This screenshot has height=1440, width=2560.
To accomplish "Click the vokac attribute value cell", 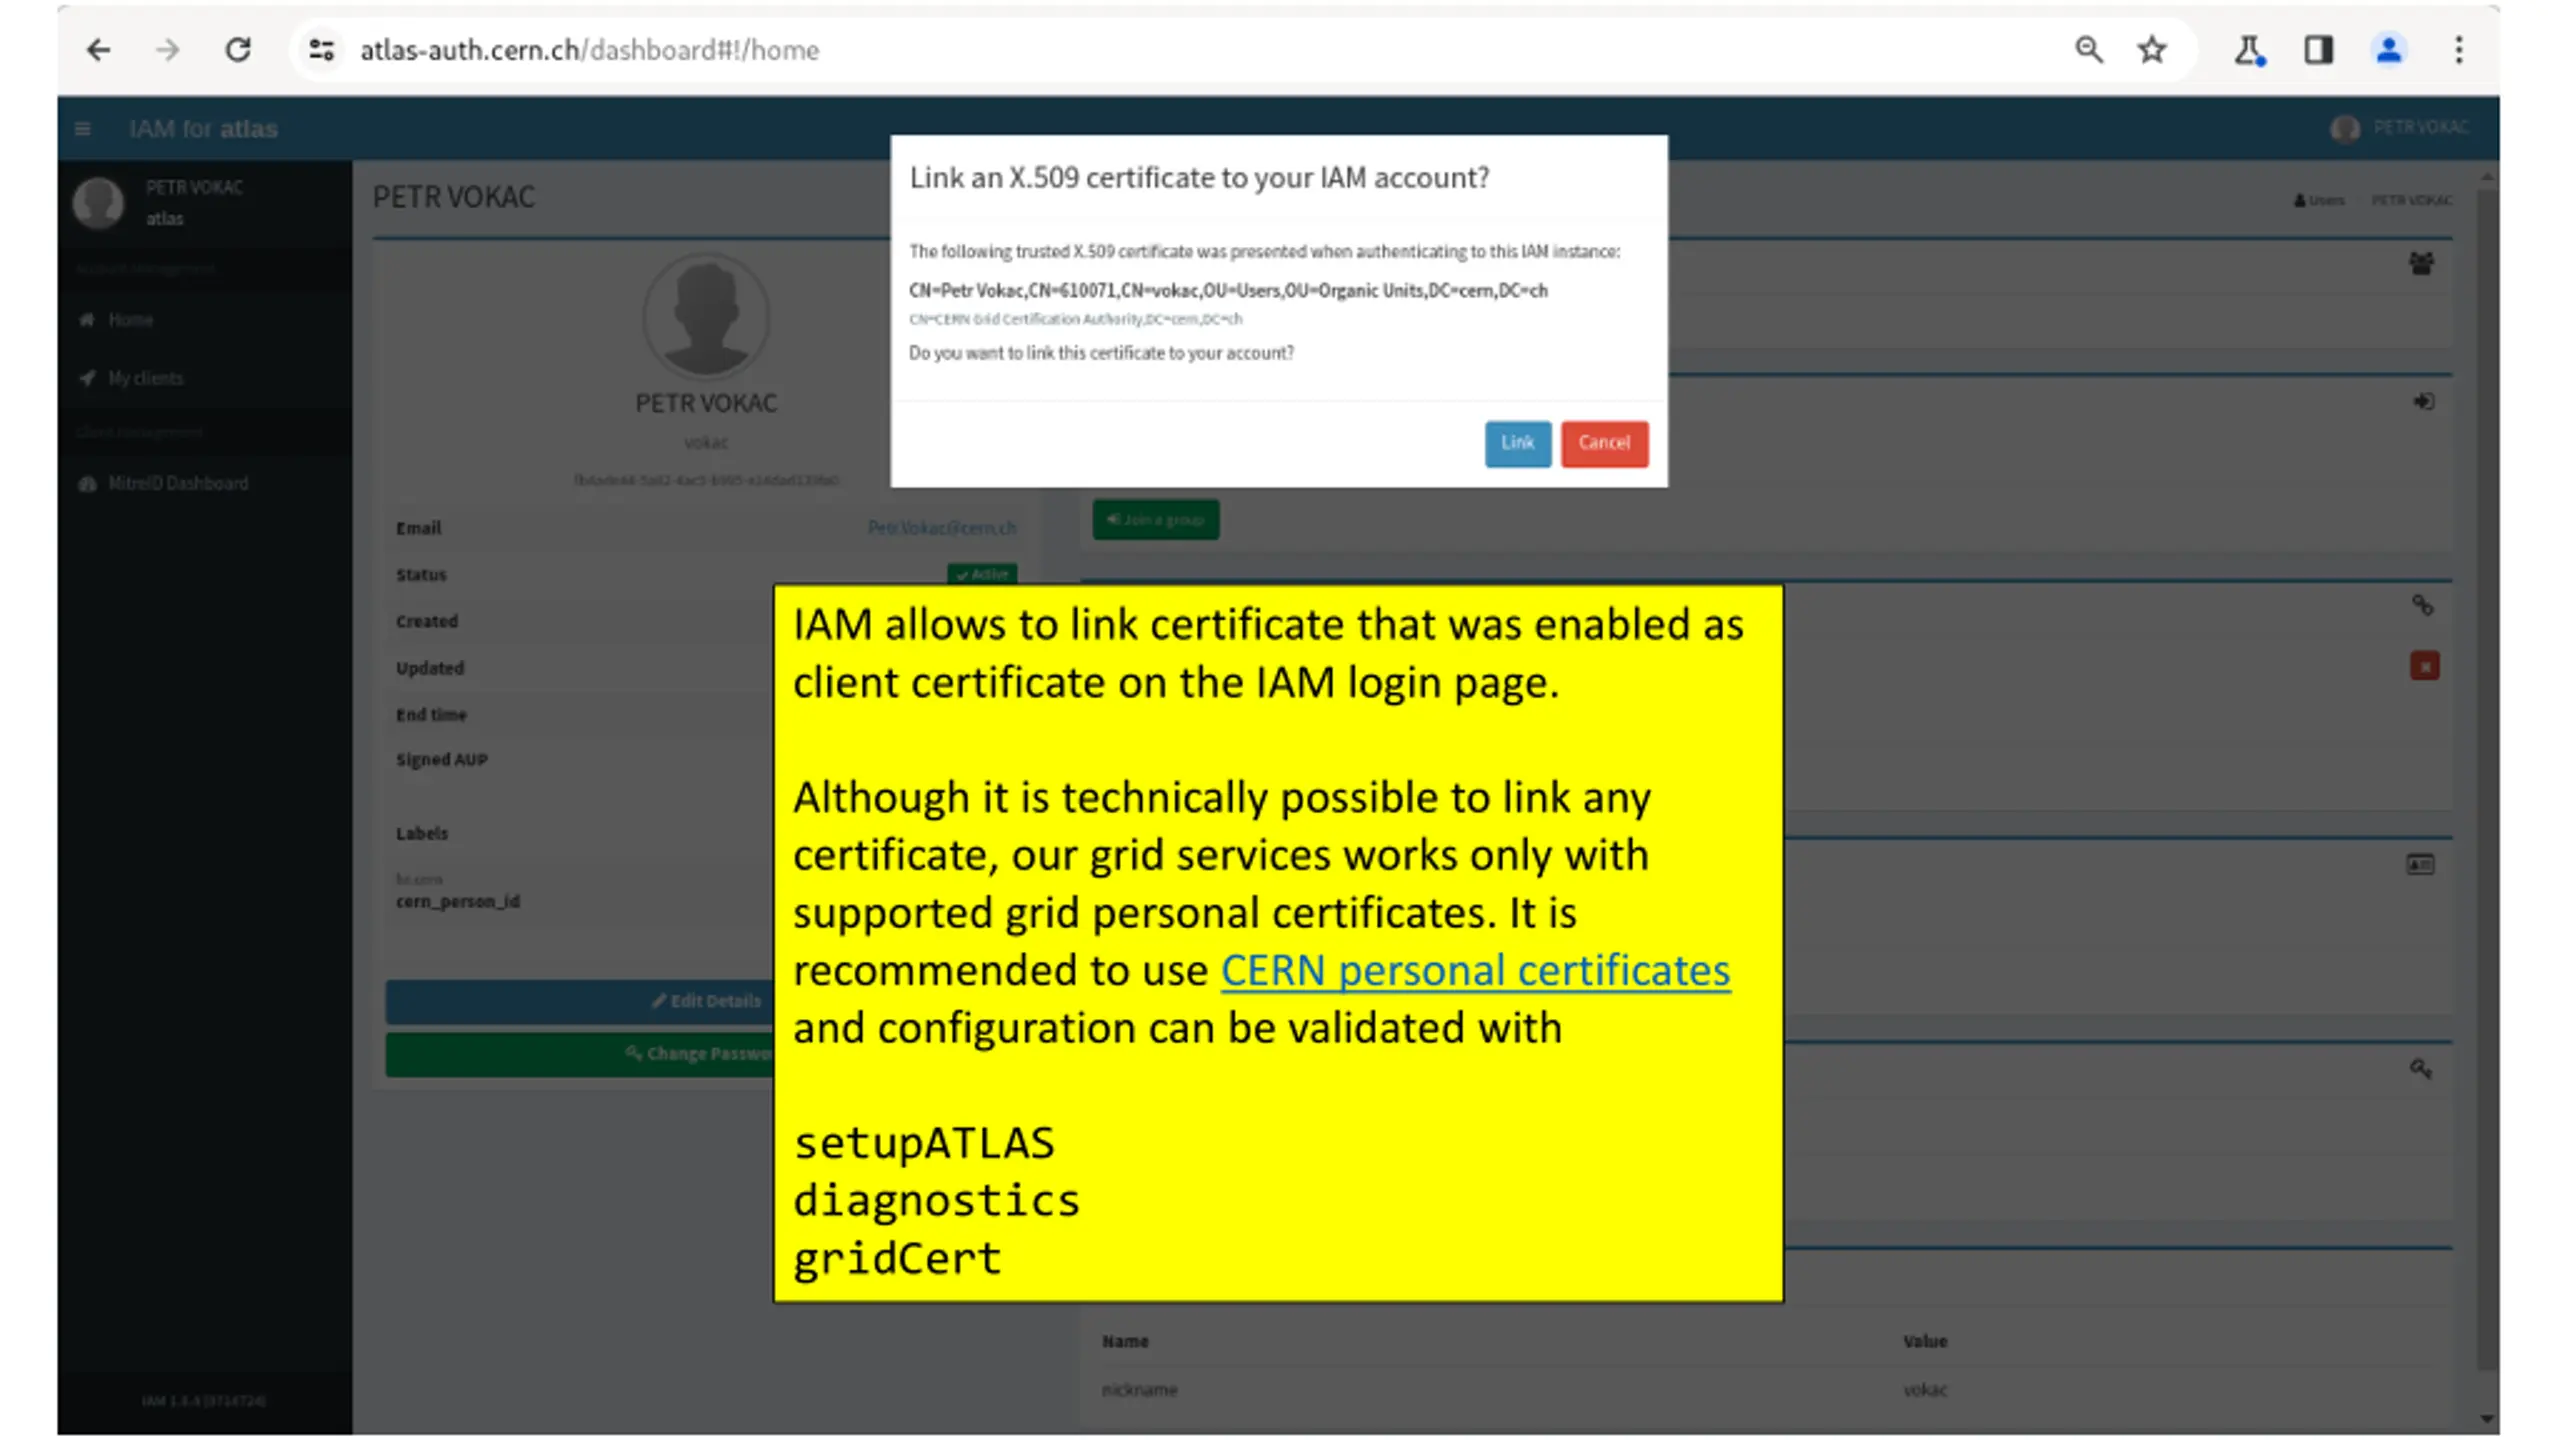I will pos(1925,1390).
